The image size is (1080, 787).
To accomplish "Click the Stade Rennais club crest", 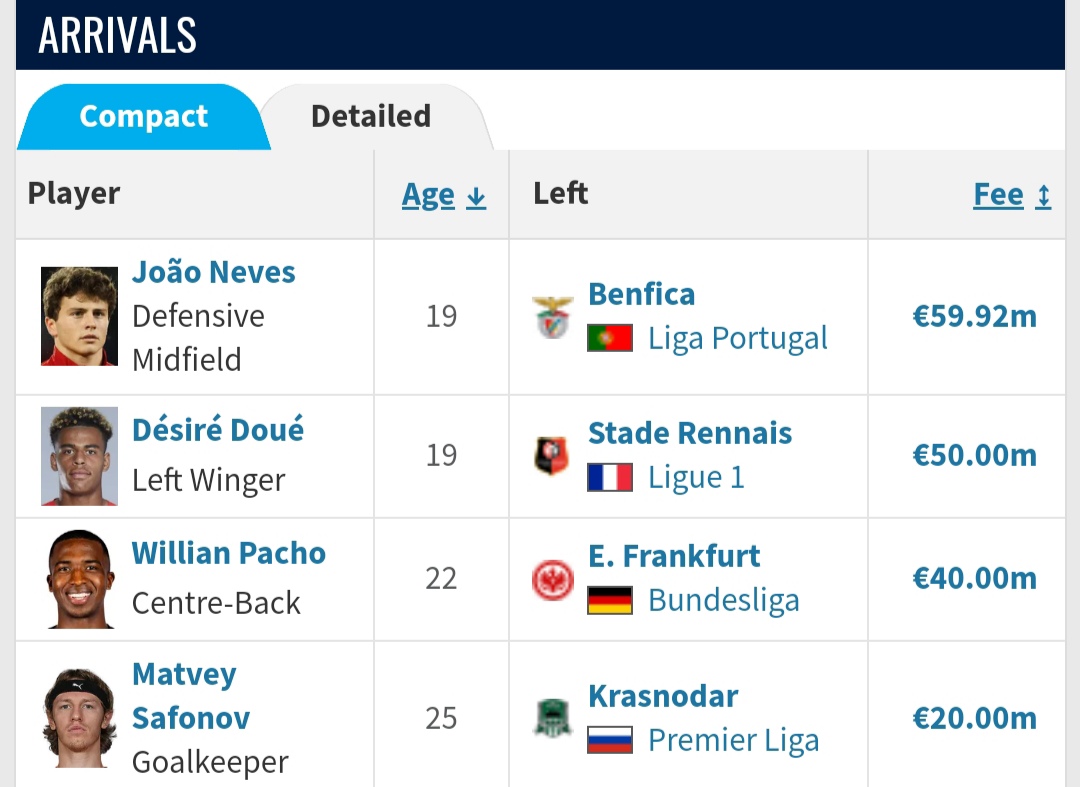I will [x=553, y=456].
